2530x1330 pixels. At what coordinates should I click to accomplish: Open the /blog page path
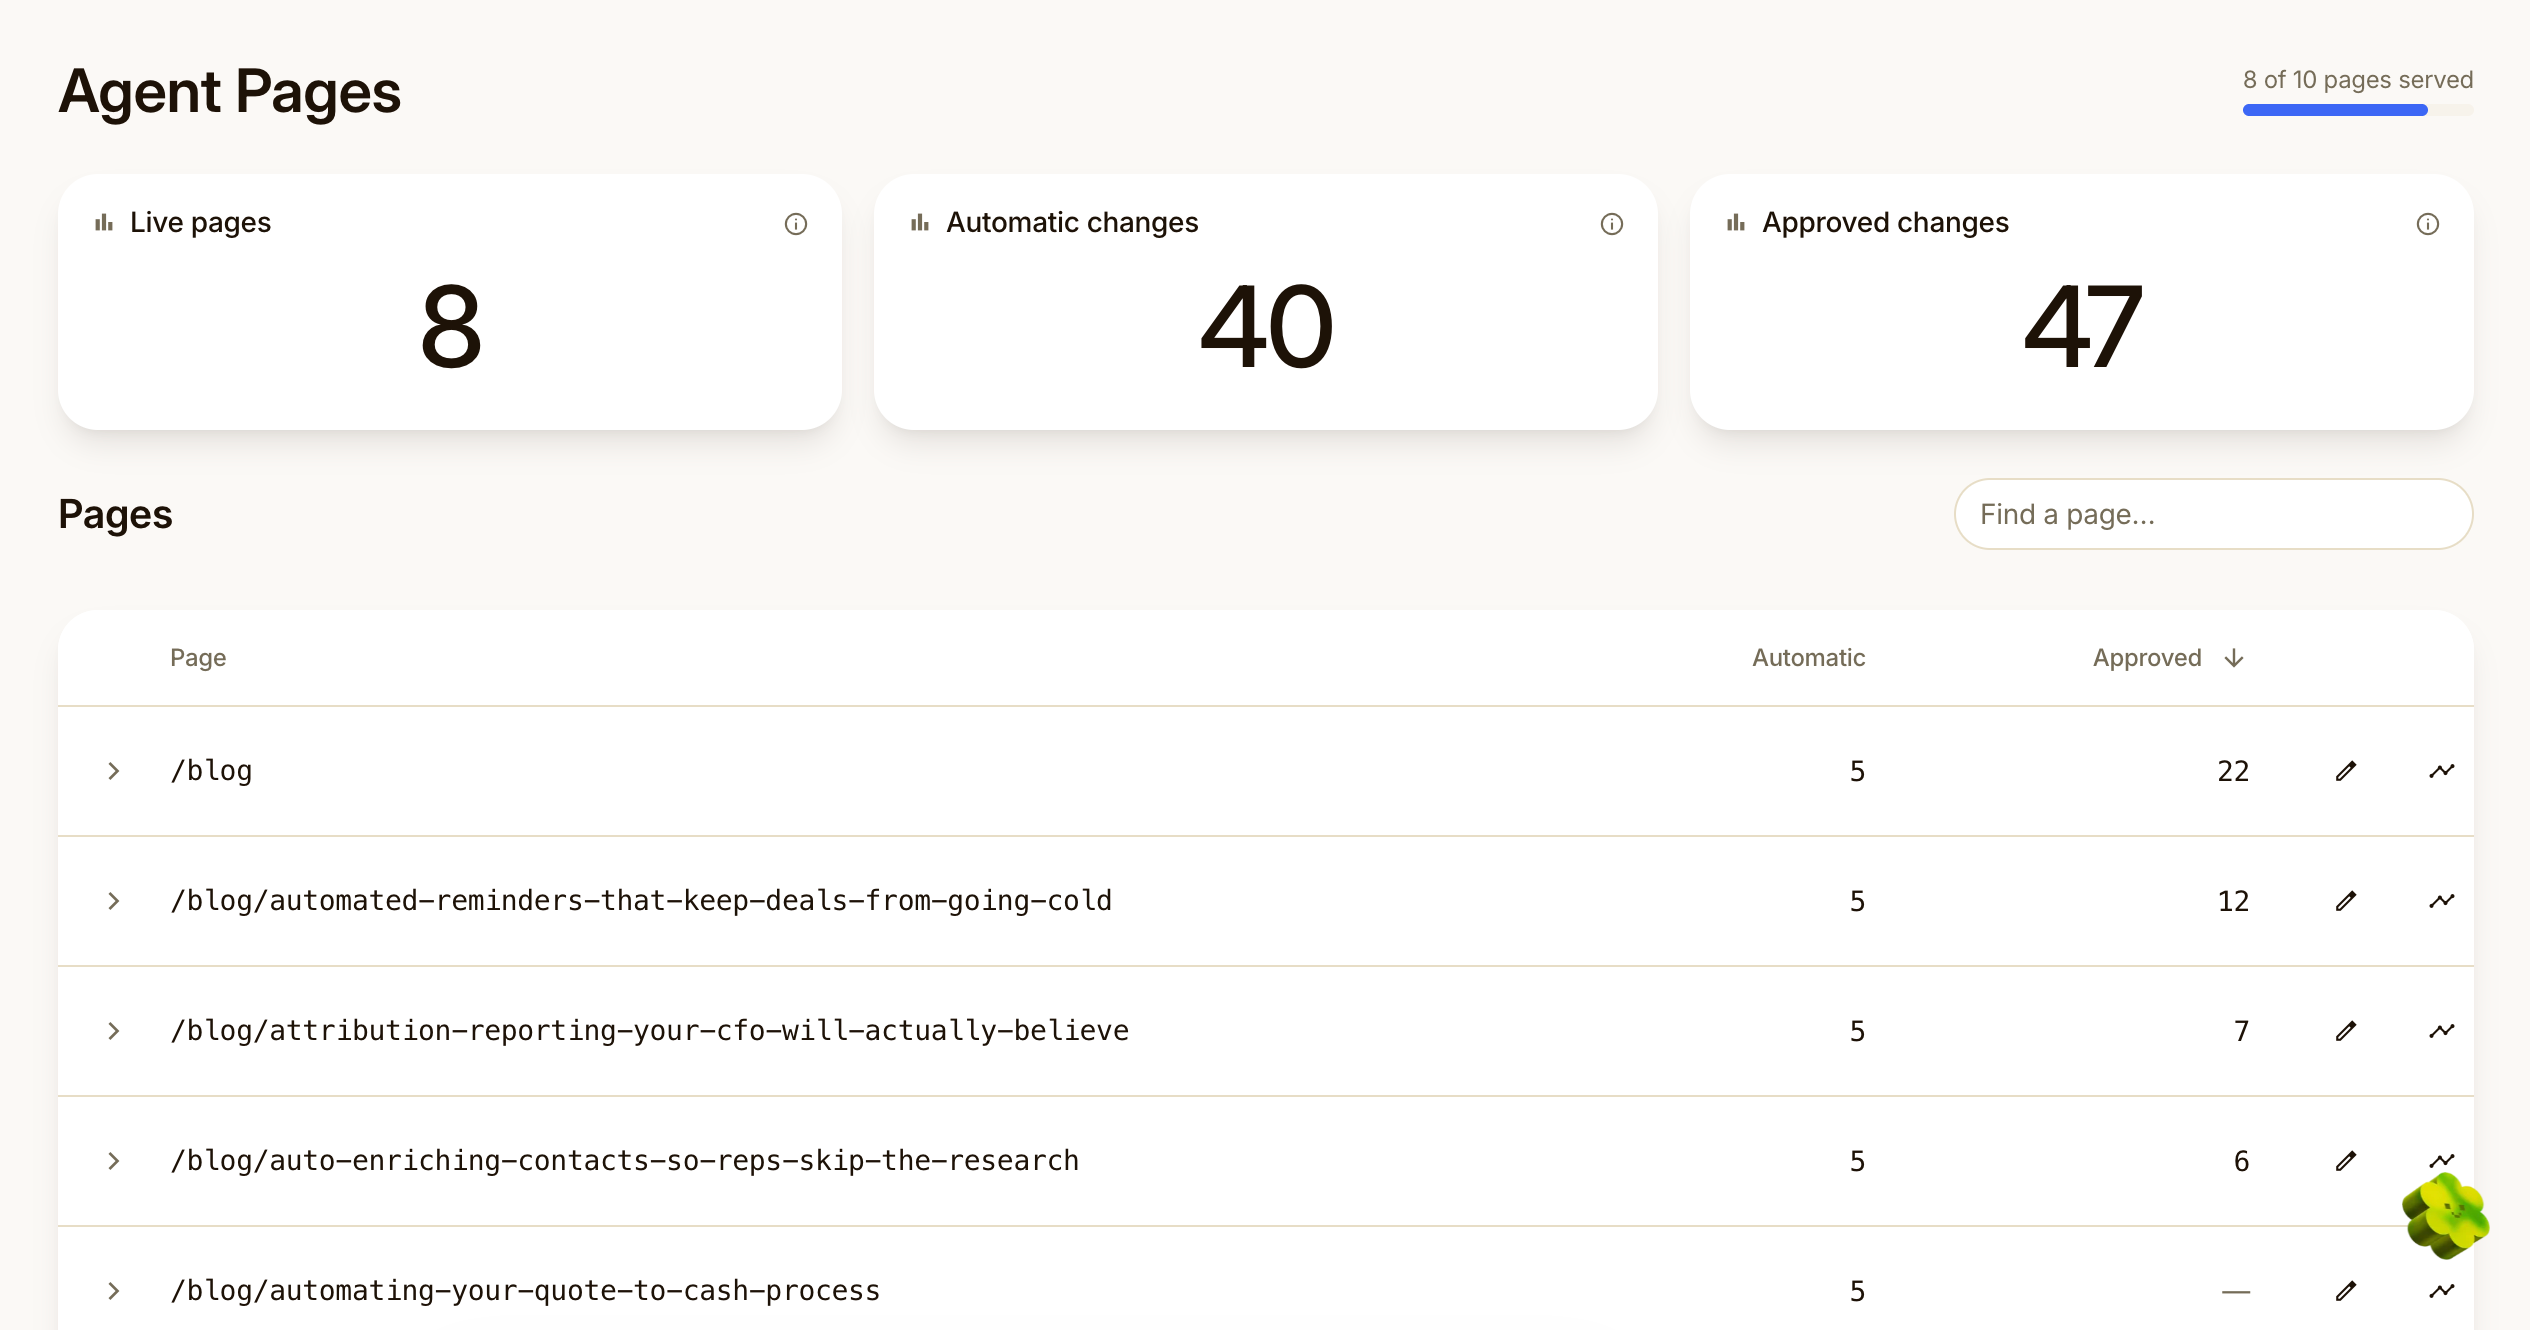pos(211,771)
